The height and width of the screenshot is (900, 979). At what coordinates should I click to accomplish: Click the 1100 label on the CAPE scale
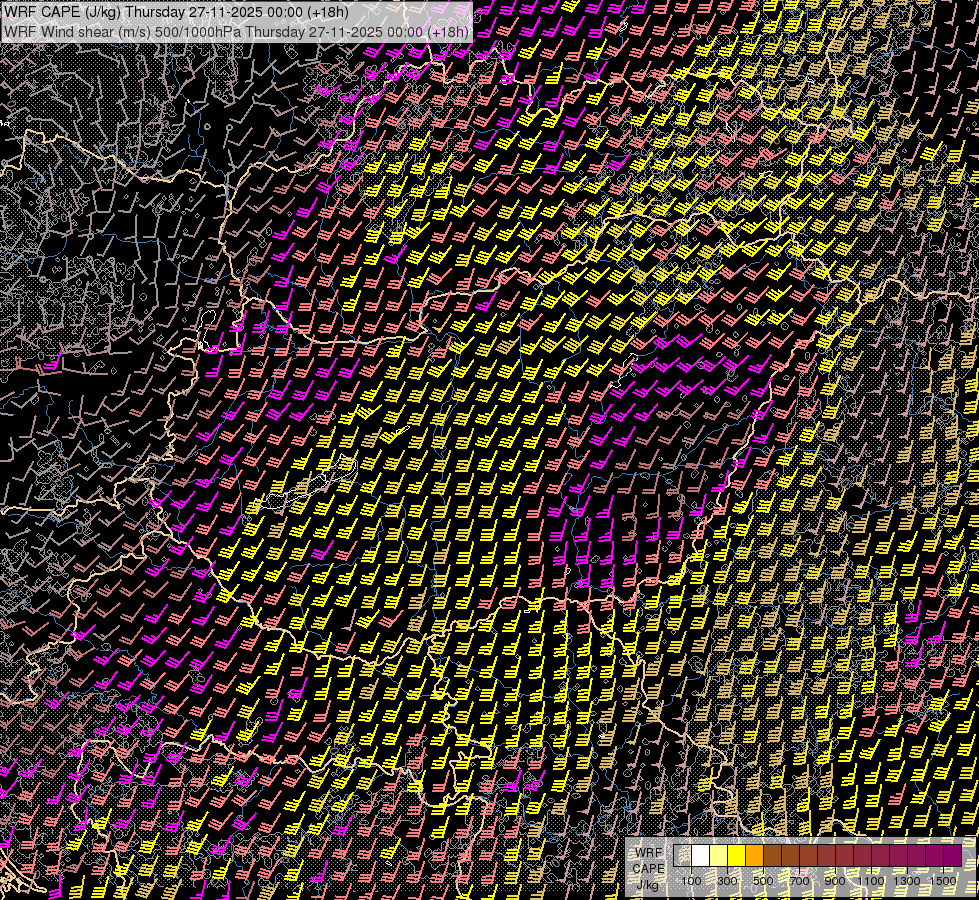[871, 881]
